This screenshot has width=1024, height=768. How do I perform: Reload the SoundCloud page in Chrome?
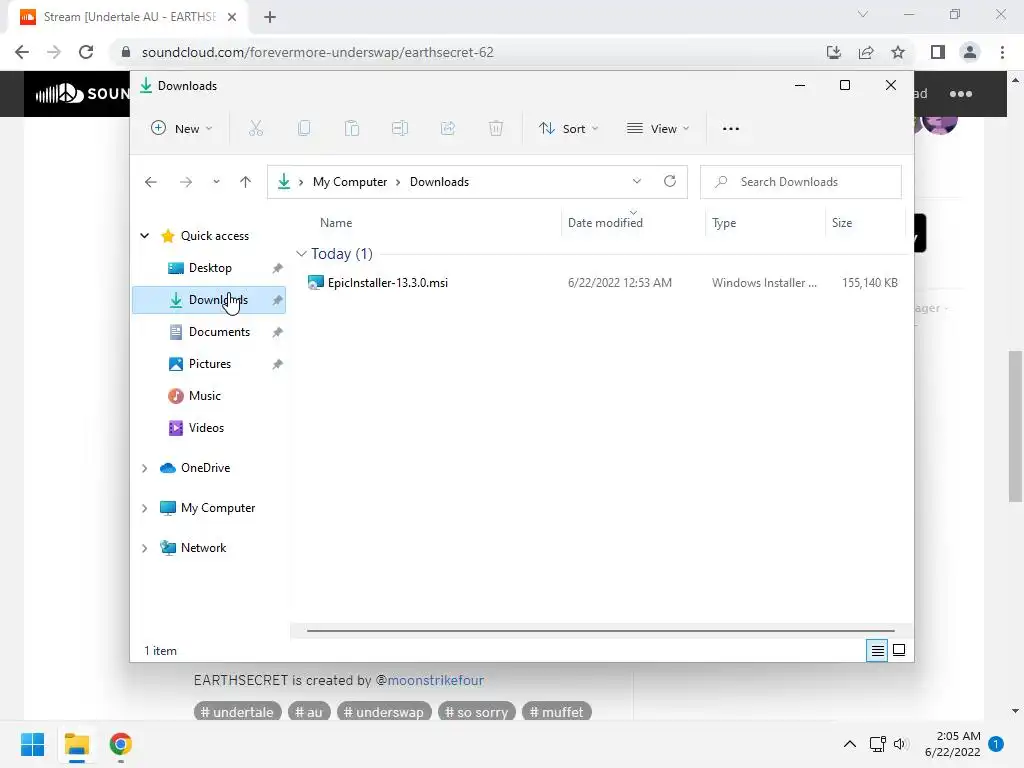tap(86, 52)
